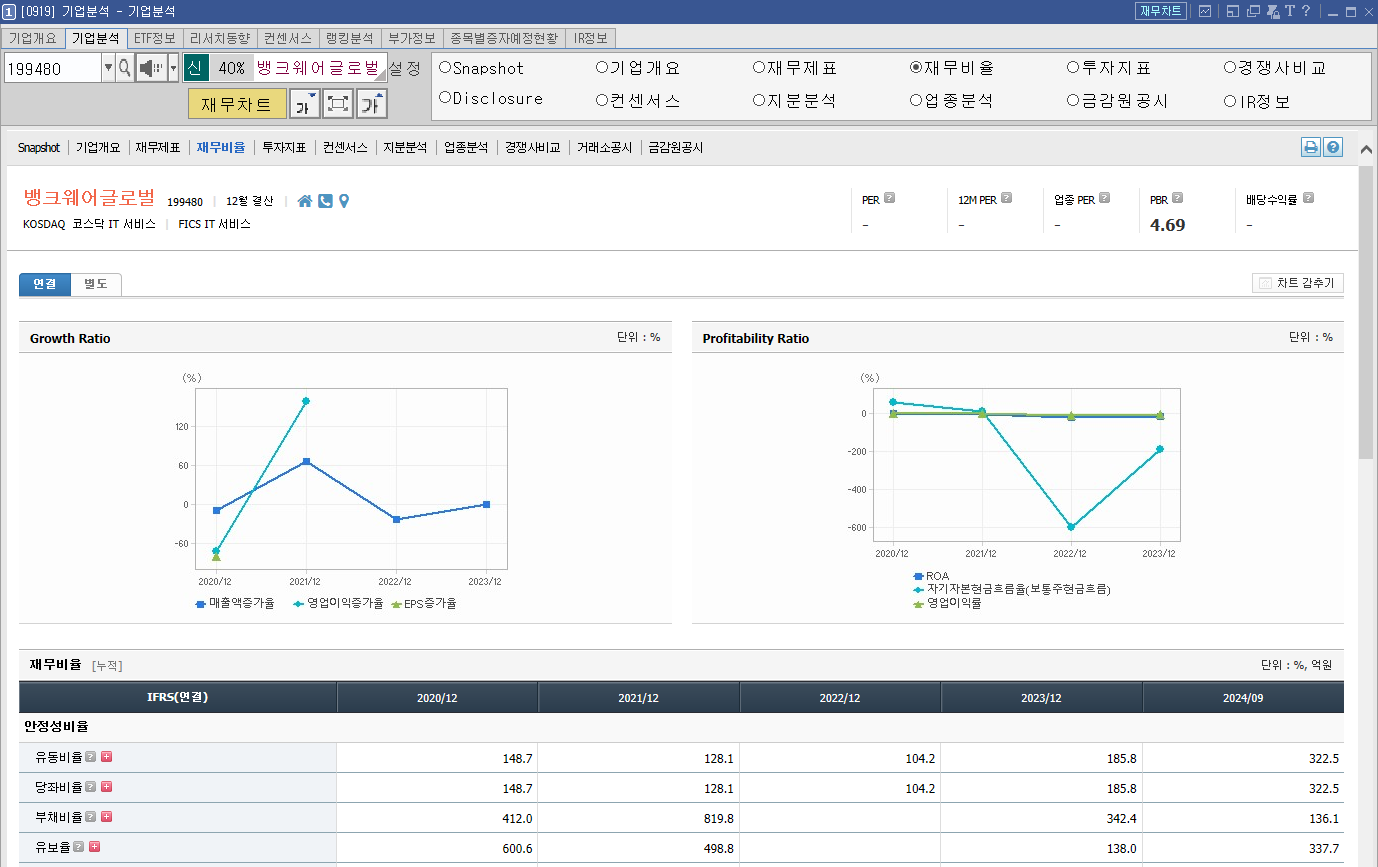
Task: Open the 지분분석 sub-menu link
Action: [x=405, y=147]
